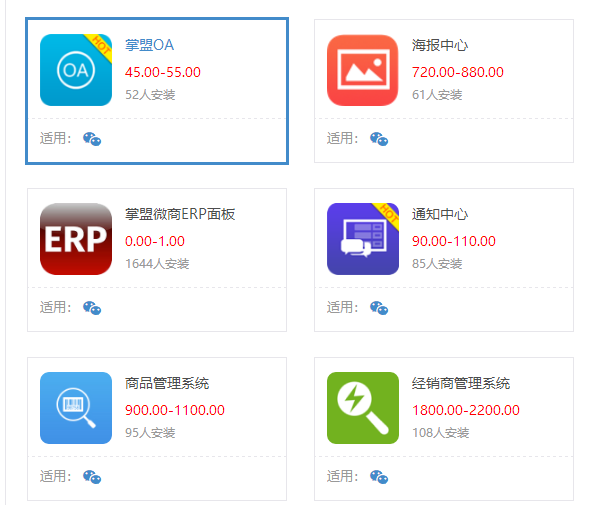Select the price 900.00-1100.00

[175, 410]
